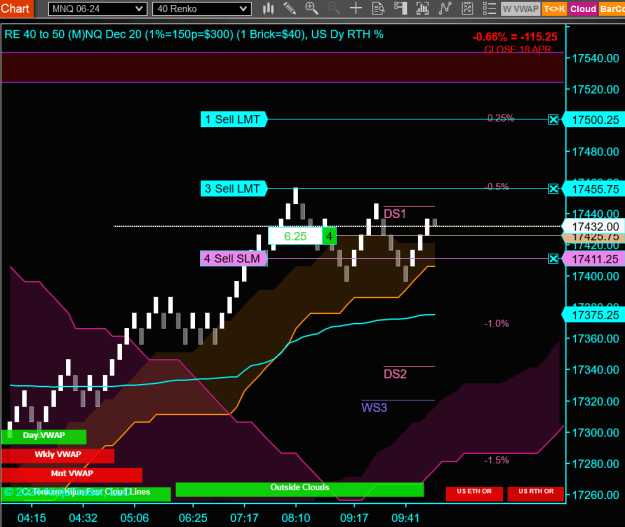This screenshot has width=625, height=527.
Task: Click the 08:10 time axis label
Action: [296, 518]
